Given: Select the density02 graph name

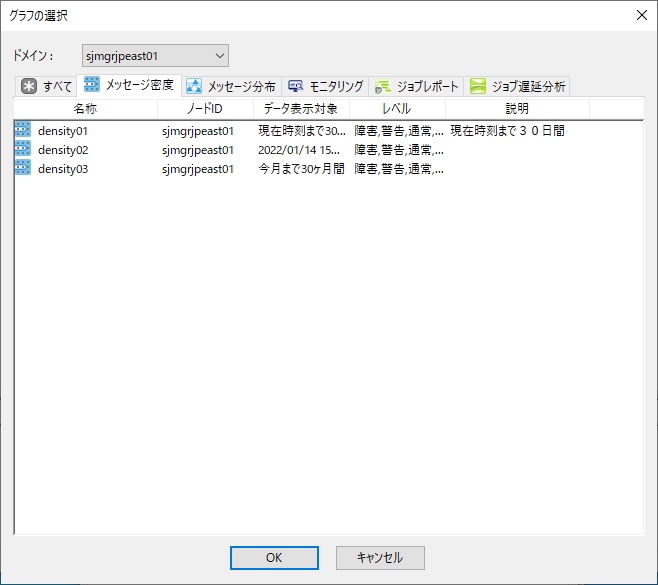Looking at the screenshot, I should point(63,150).
